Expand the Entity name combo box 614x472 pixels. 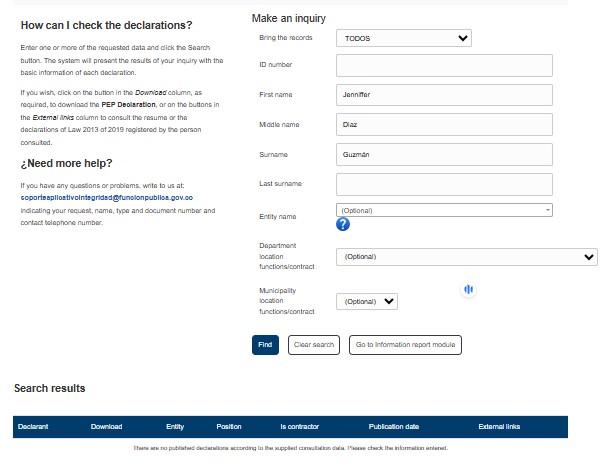click(444, 209)
